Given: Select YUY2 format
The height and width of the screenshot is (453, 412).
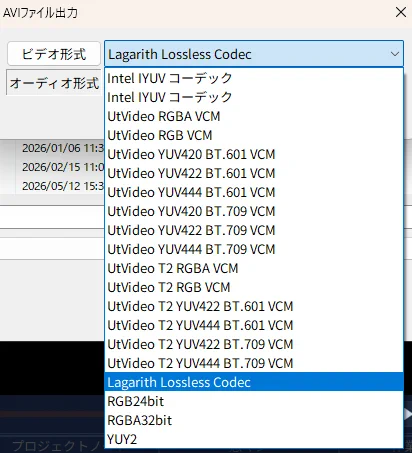Looking at the screenshot, I should click(254, 439).
